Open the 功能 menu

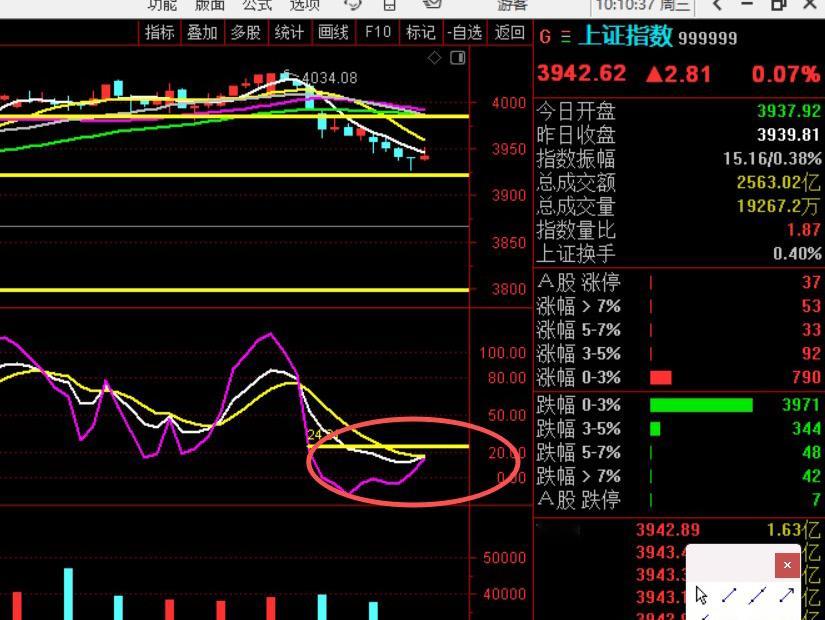pos(162,5)
